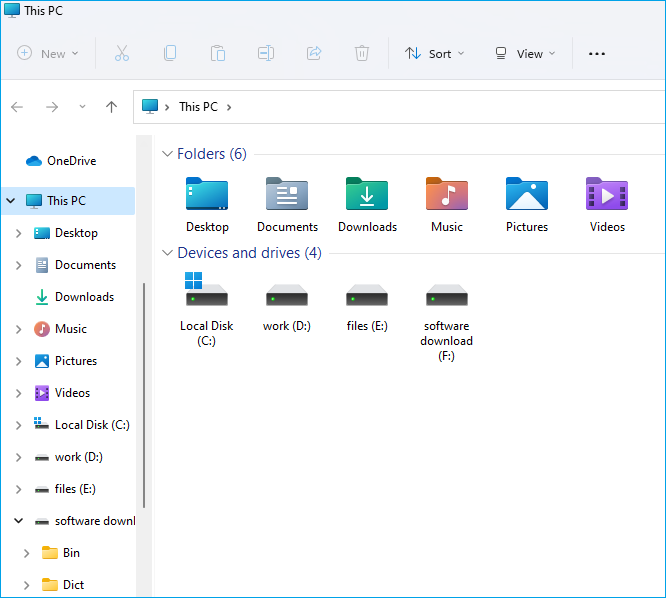Viewport: 666px width, 598px height.
Task: Open the software download (F:) drive
Action: 447,295
